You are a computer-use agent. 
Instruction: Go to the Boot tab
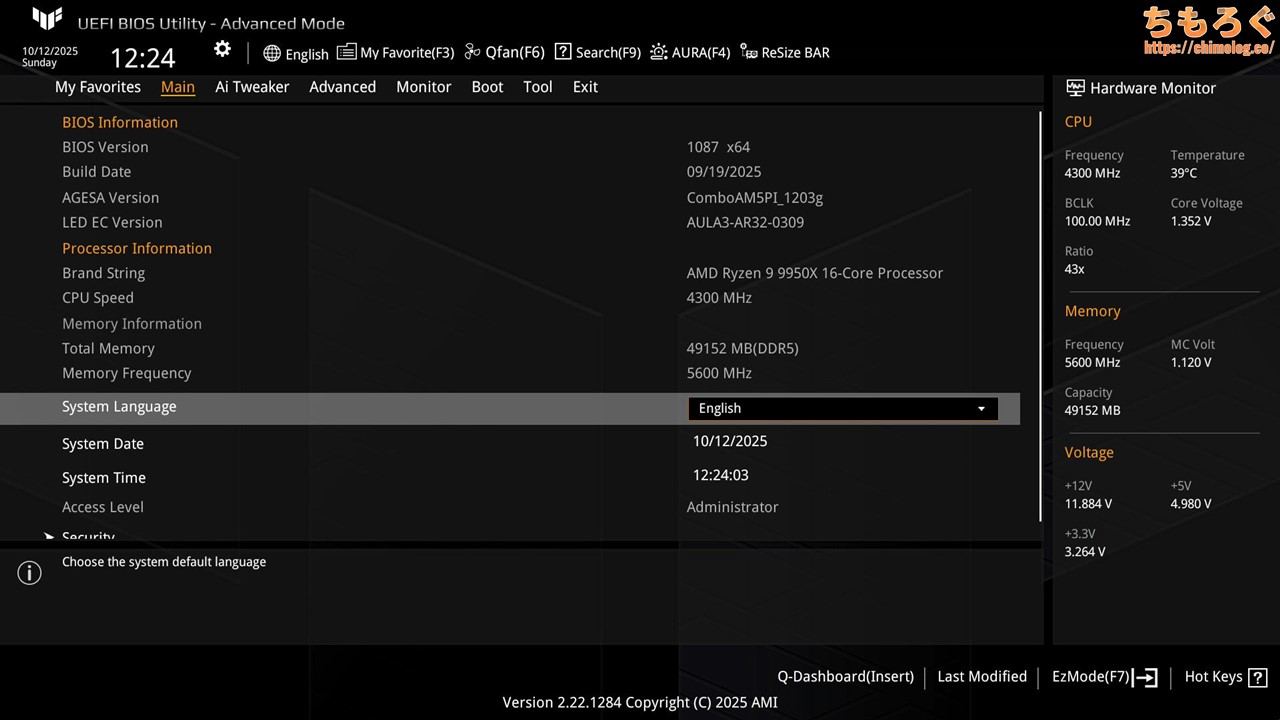(x=487, y=87)
